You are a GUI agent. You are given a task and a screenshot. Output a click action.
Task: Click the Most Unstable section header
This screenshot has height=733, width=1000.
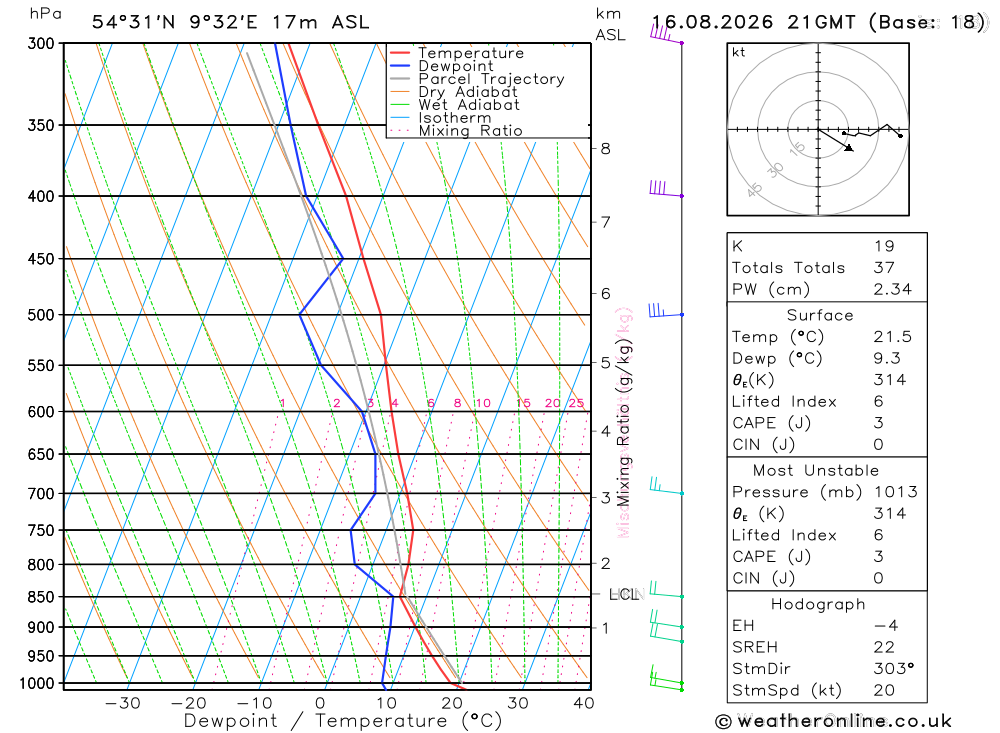[x=816, y=471]
